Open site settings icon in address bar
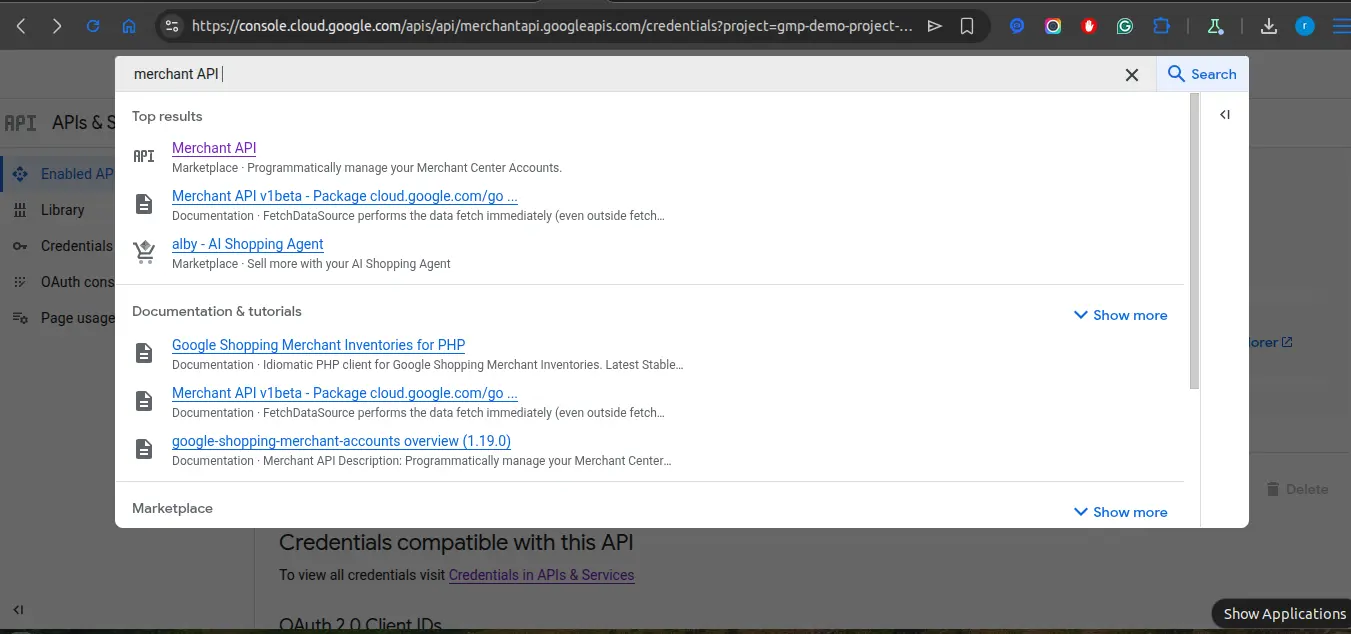This screenshot has height=634, width=1351. pos(171,26)
